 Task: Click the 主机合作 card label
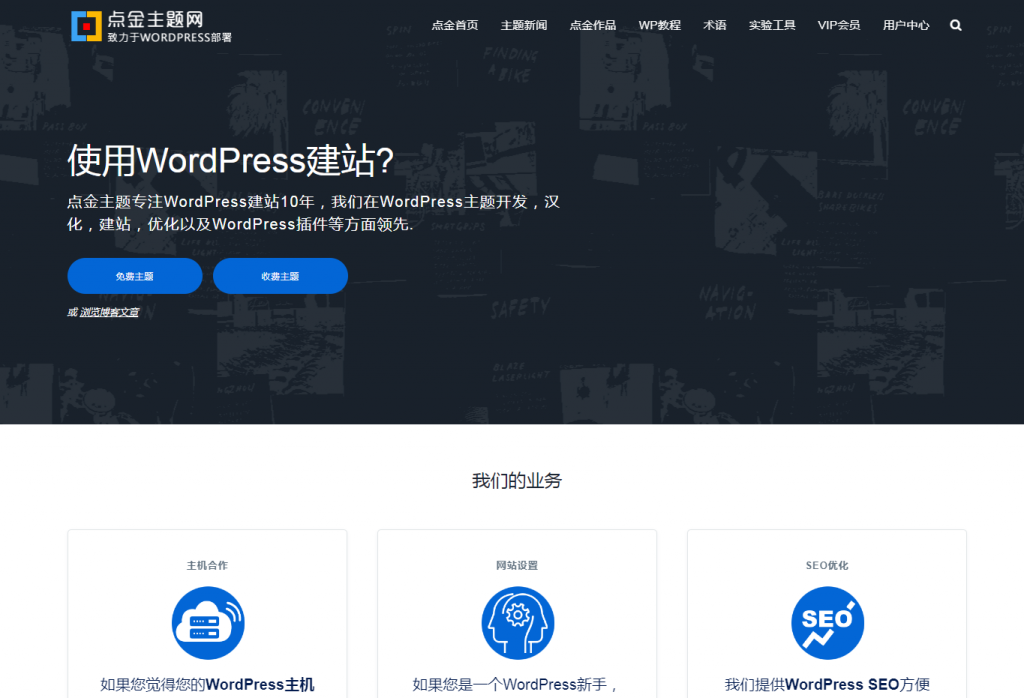point(207,565)
